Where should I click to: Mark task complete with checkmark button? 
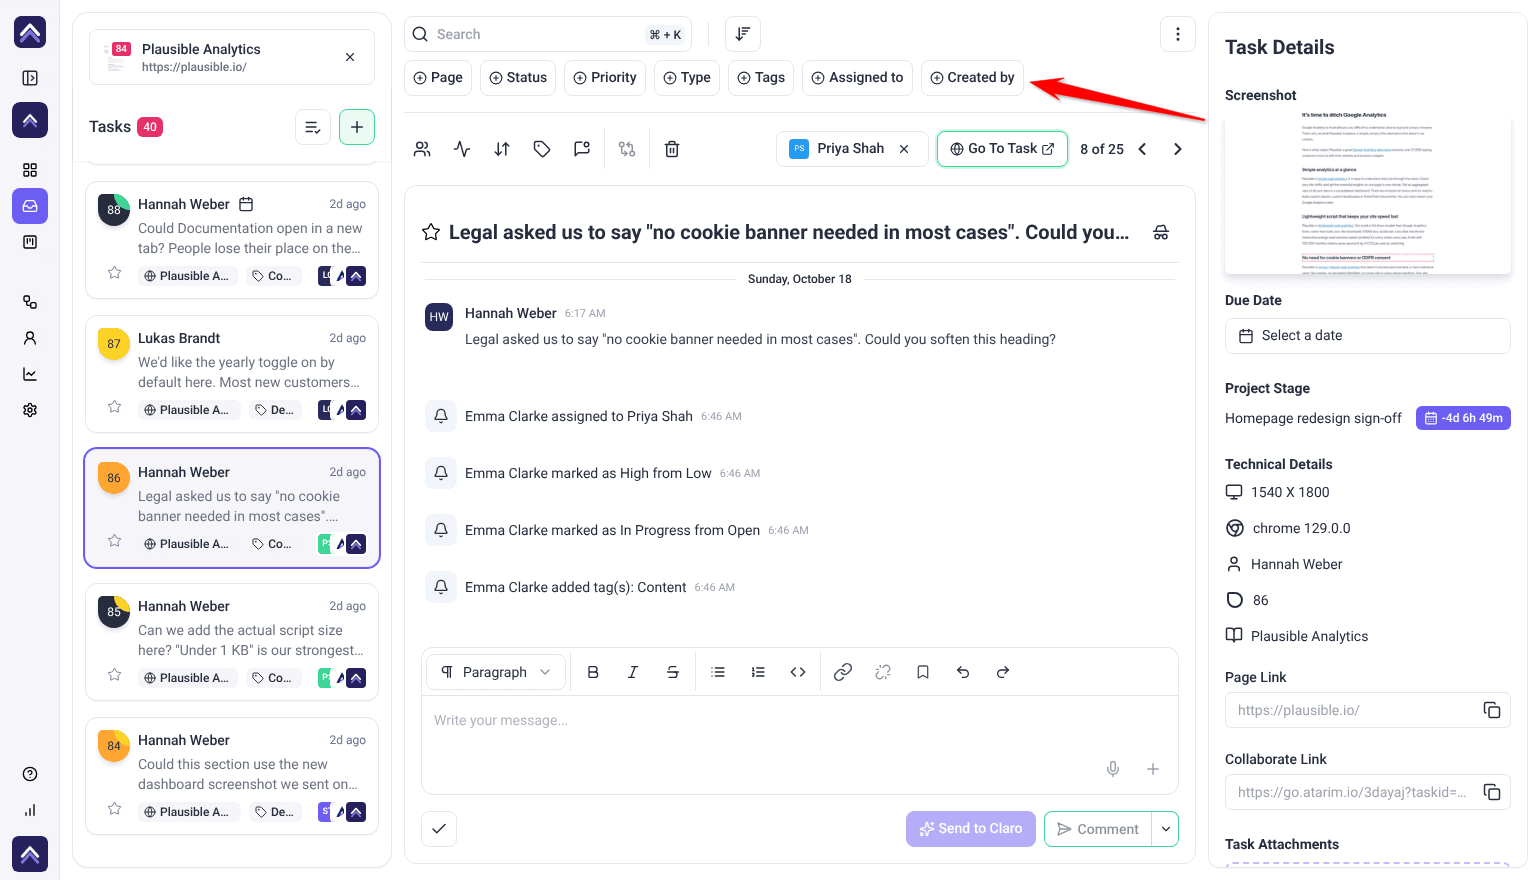point(439,829)
